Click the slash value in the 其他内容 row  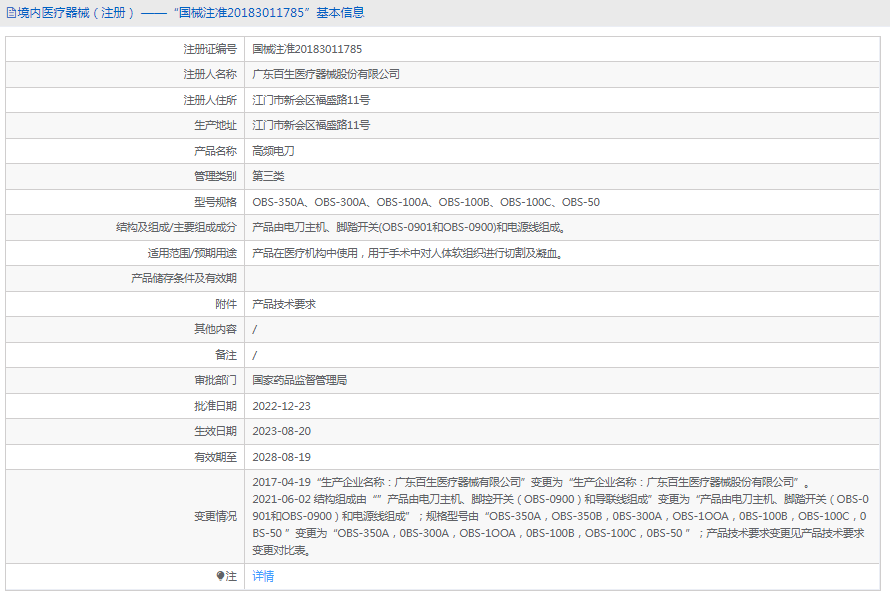[254, 329]
